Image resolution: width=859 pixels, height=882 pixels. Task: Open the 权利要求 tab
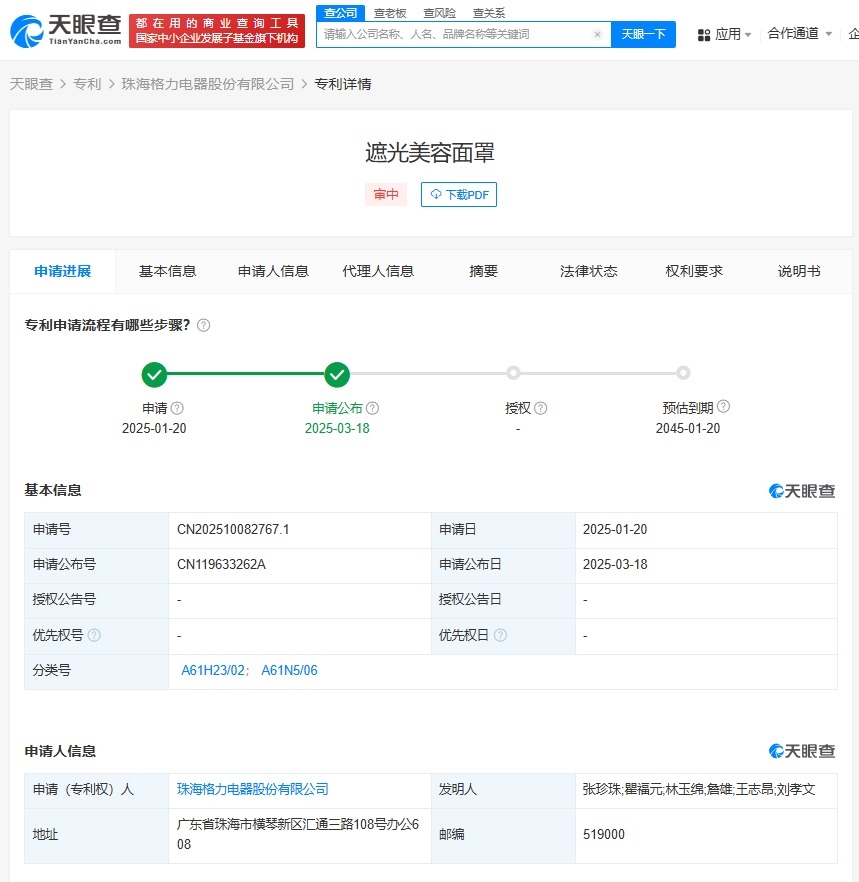click(x=694, y=271)
